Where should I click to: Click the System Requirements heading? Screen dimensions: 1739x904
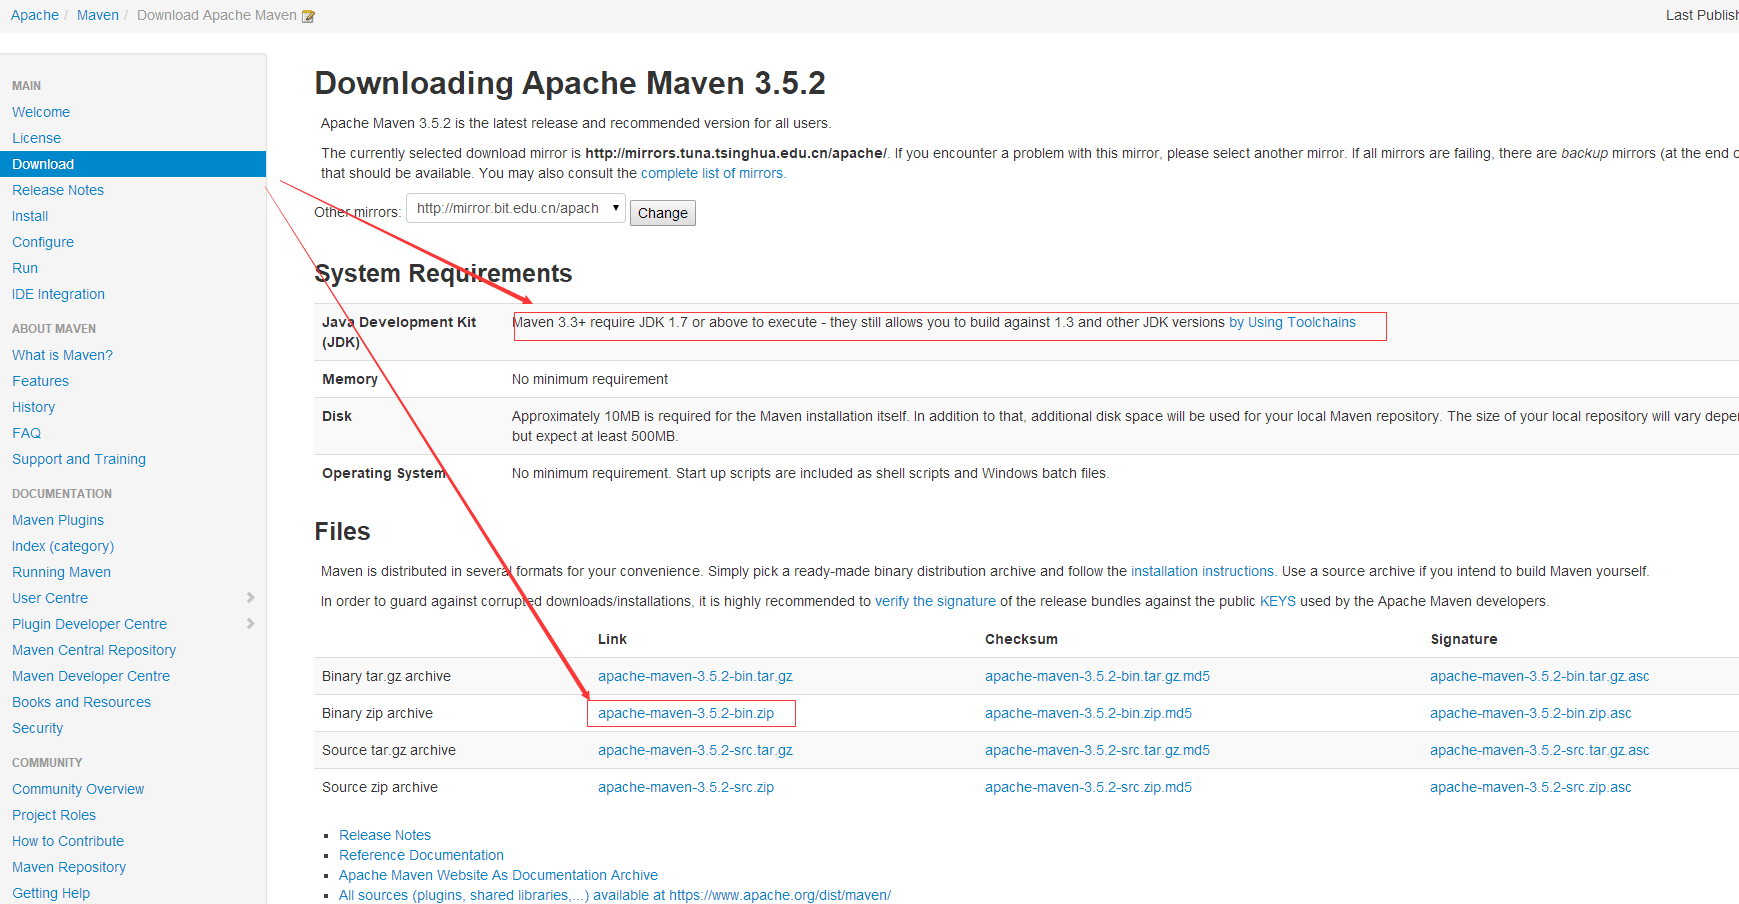(x=443, y=273)
